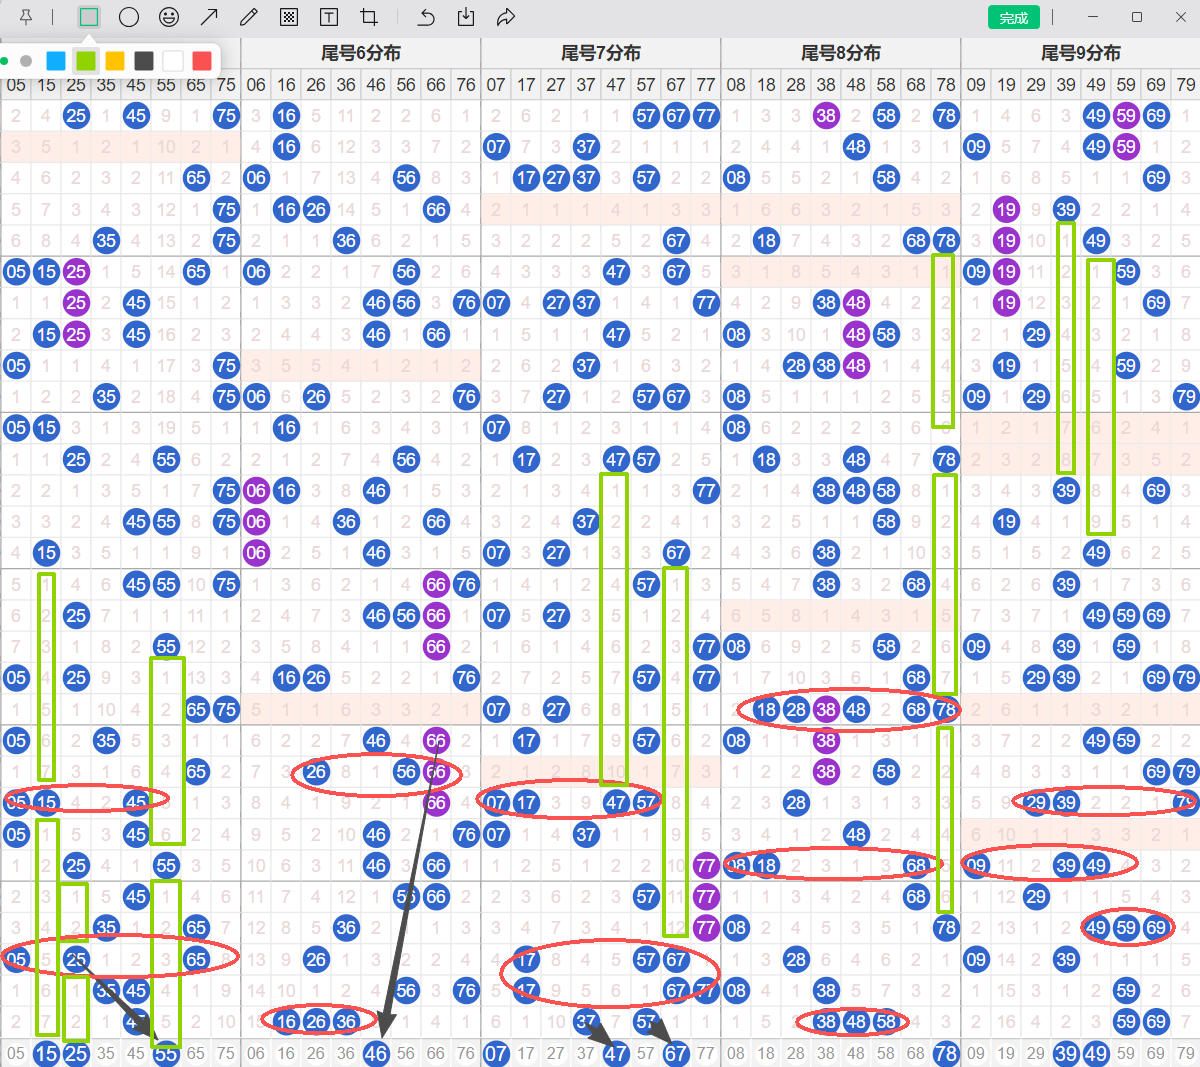The height and width of the screenshot is (1067, 1200).
Task: Pick the blue color swatch
Action: [x=56, y=61]
